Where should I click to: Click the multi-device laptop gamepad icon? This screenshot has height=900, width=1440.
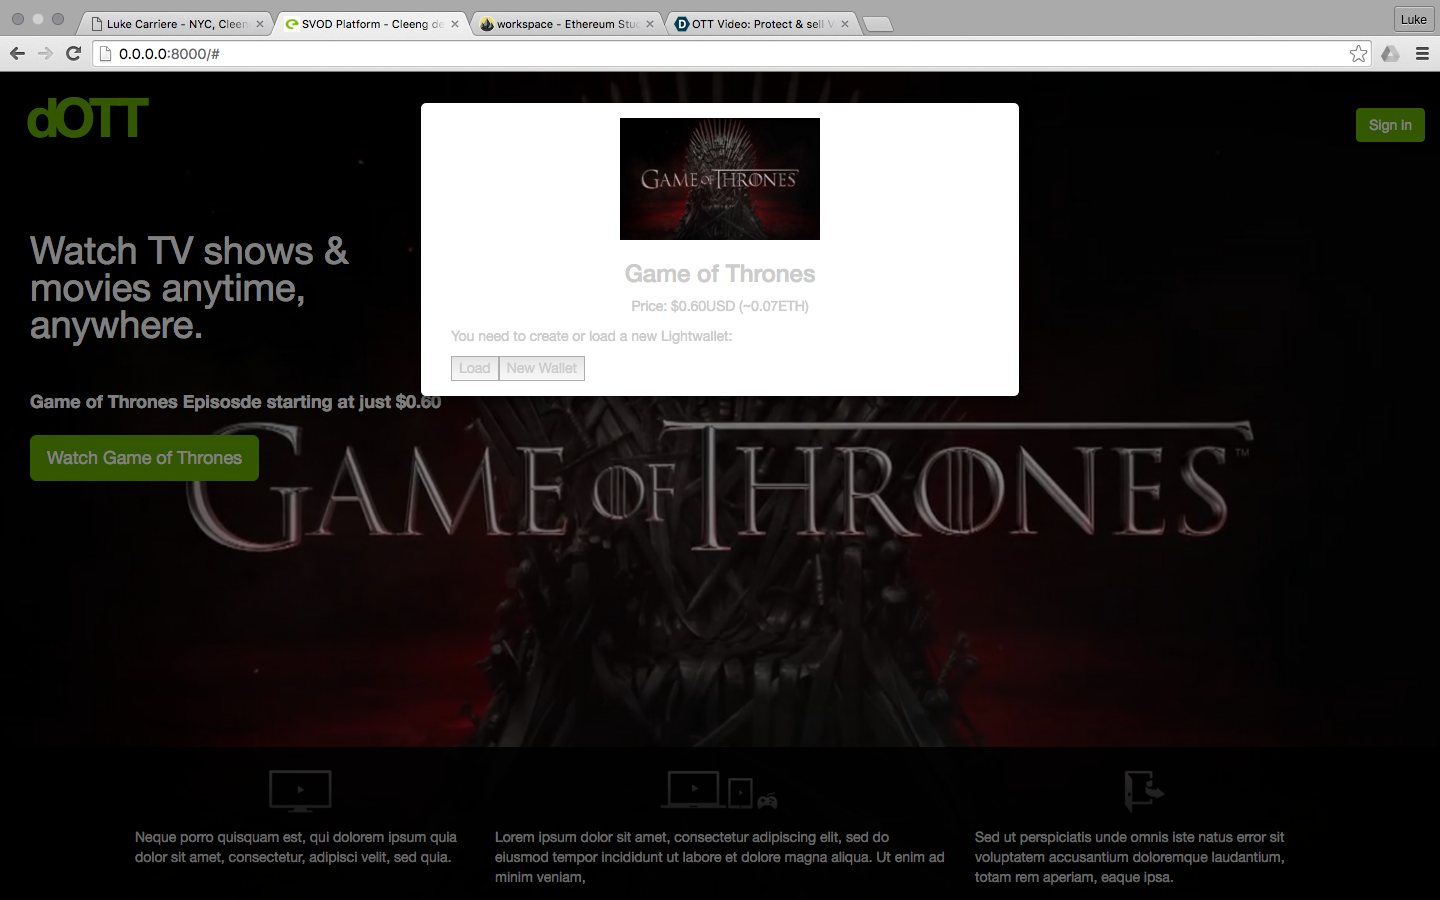point(719,790)
